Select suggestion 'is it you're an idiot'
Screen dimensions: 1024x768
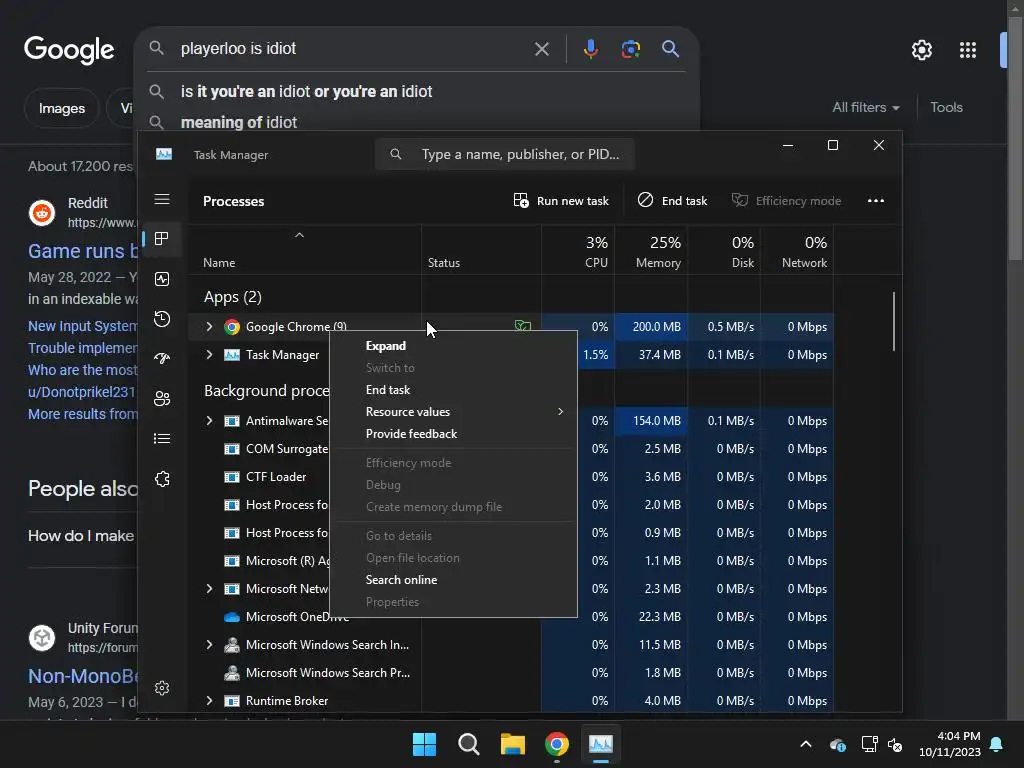(x=306, y=91)
